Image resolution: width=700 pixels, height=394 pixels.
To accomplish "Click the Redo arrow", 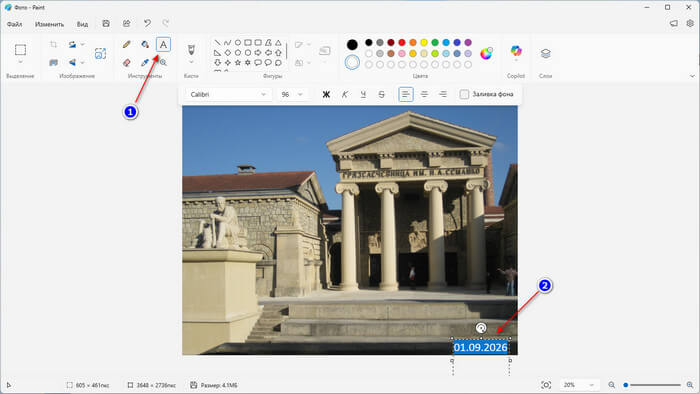I will tap(166, 23).
